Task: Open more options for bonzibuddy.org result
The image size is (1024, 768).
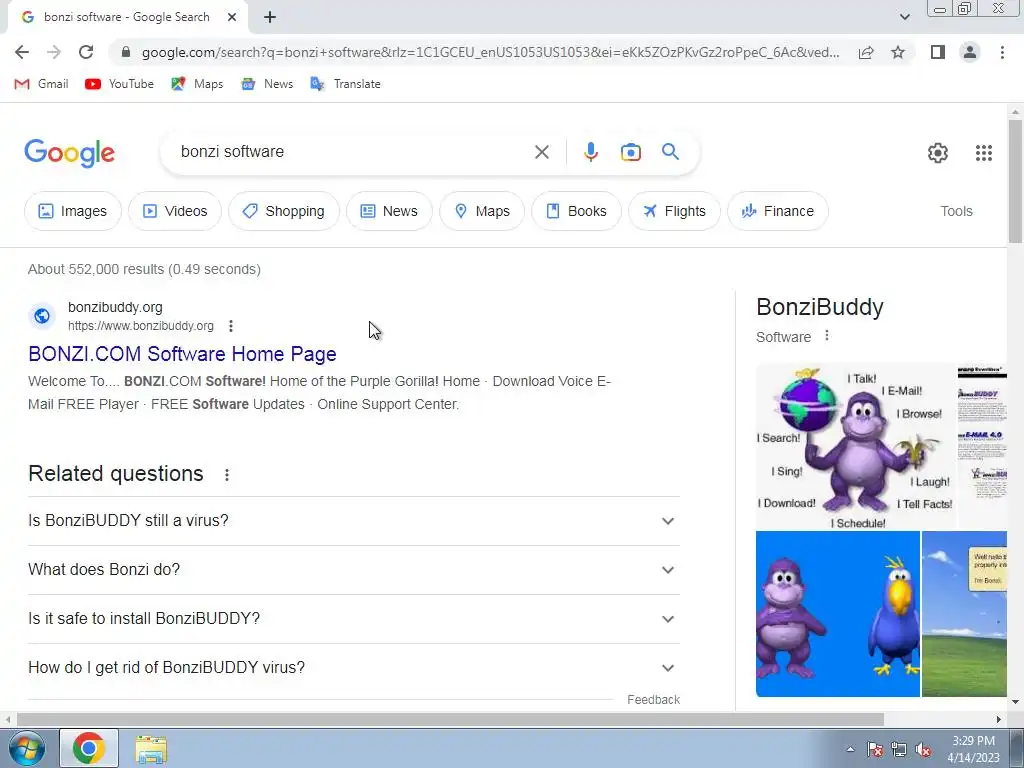Action: click(x=231, y=326)
